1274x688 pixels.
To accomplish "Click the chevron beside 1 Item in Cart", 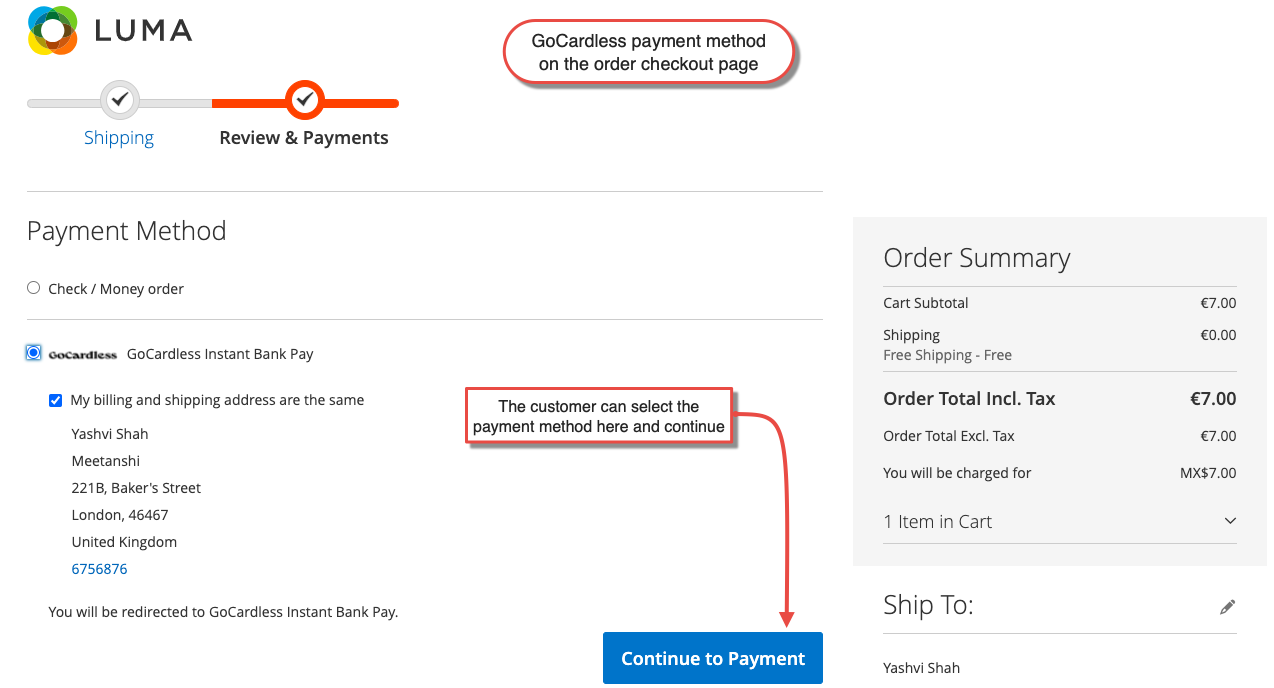I will pos(1229,520).
